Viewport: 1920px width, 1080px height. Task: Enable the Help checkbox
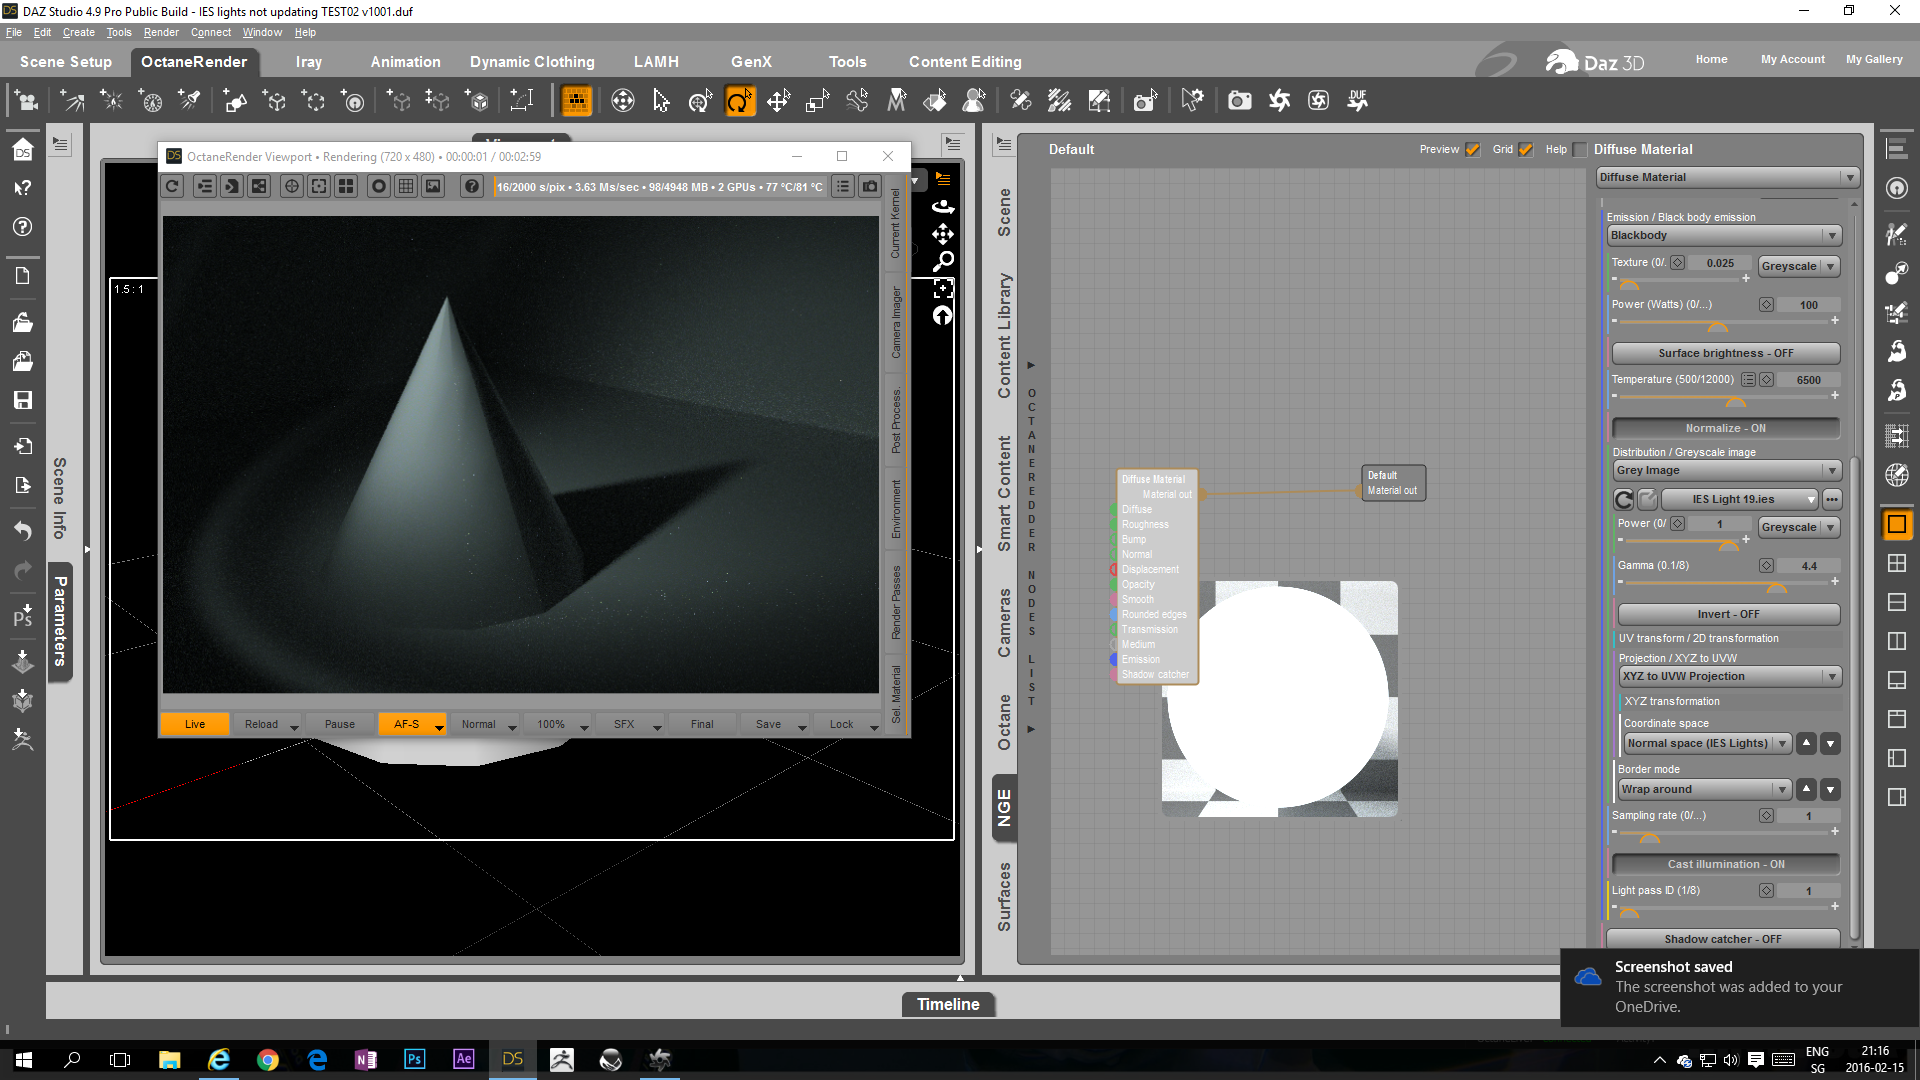coord(1580,150)
